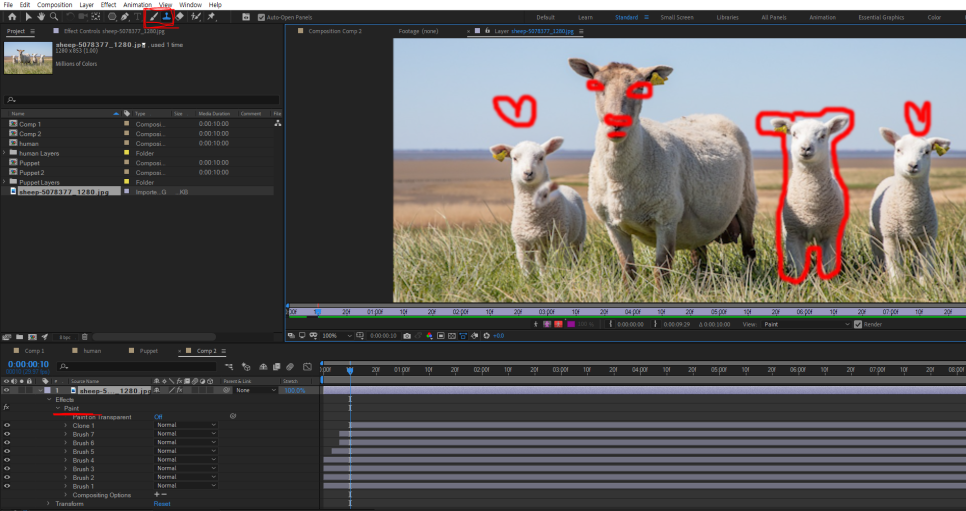Enable Frame Blending icon in timeline

(277, 367)
